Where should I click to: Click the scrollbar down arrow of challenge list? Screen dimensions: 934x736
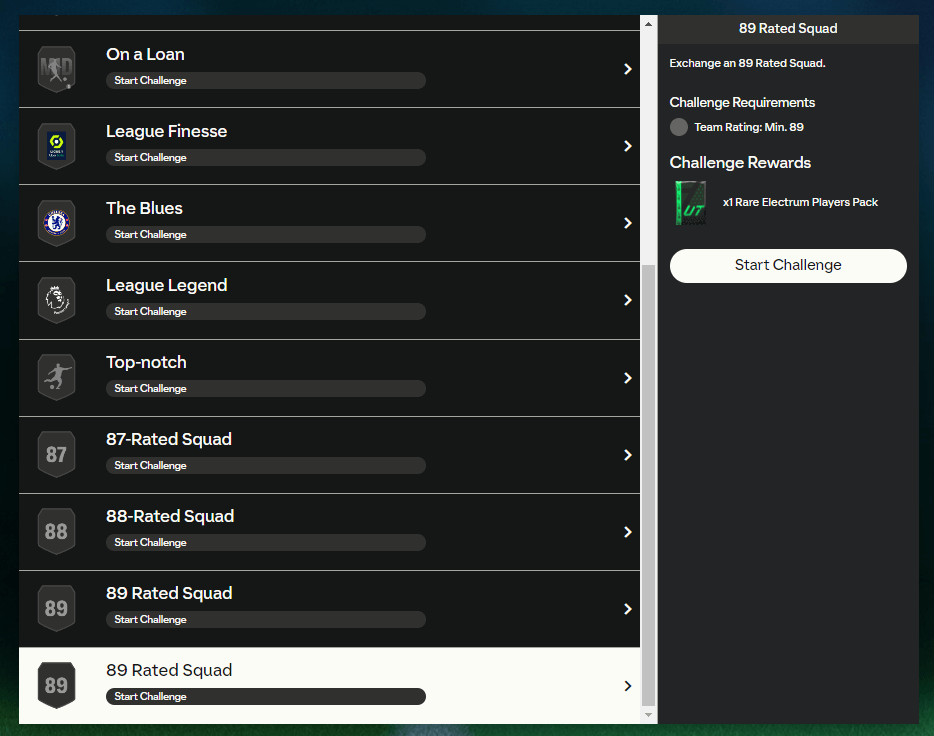click(x=648, y=715)
